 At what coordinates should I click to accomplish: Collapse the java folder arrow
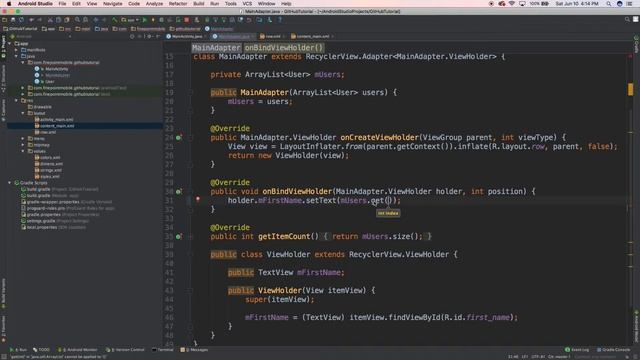tap(16, 56)
